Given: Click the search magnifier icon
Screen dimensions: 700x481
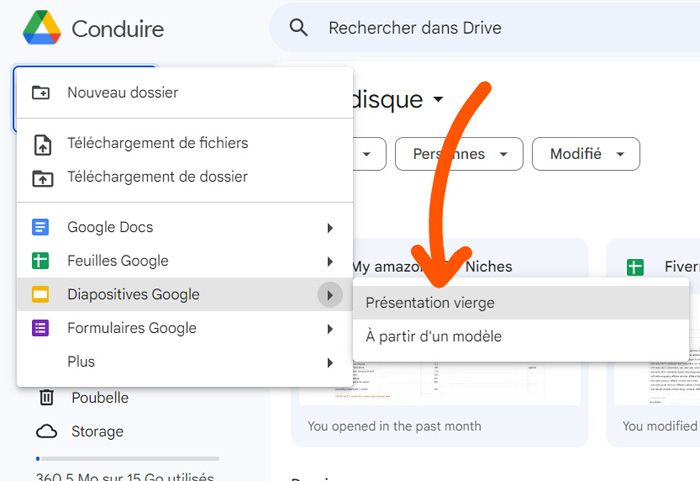Looking at the screenshot, I should pyautogui.click(x=298, y=28).
